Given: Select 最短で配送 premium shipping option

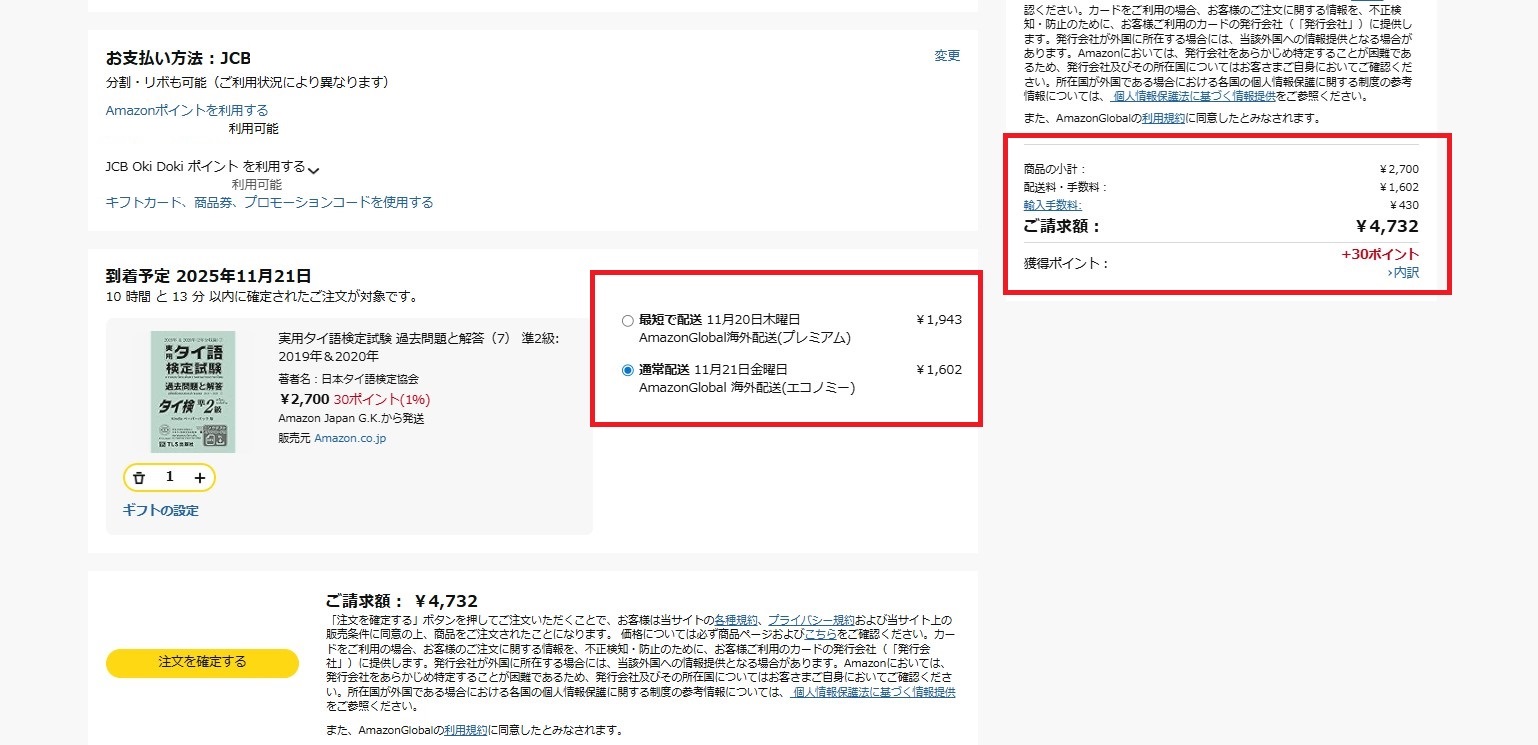Looking at the screenshot, I should point(628,320).
